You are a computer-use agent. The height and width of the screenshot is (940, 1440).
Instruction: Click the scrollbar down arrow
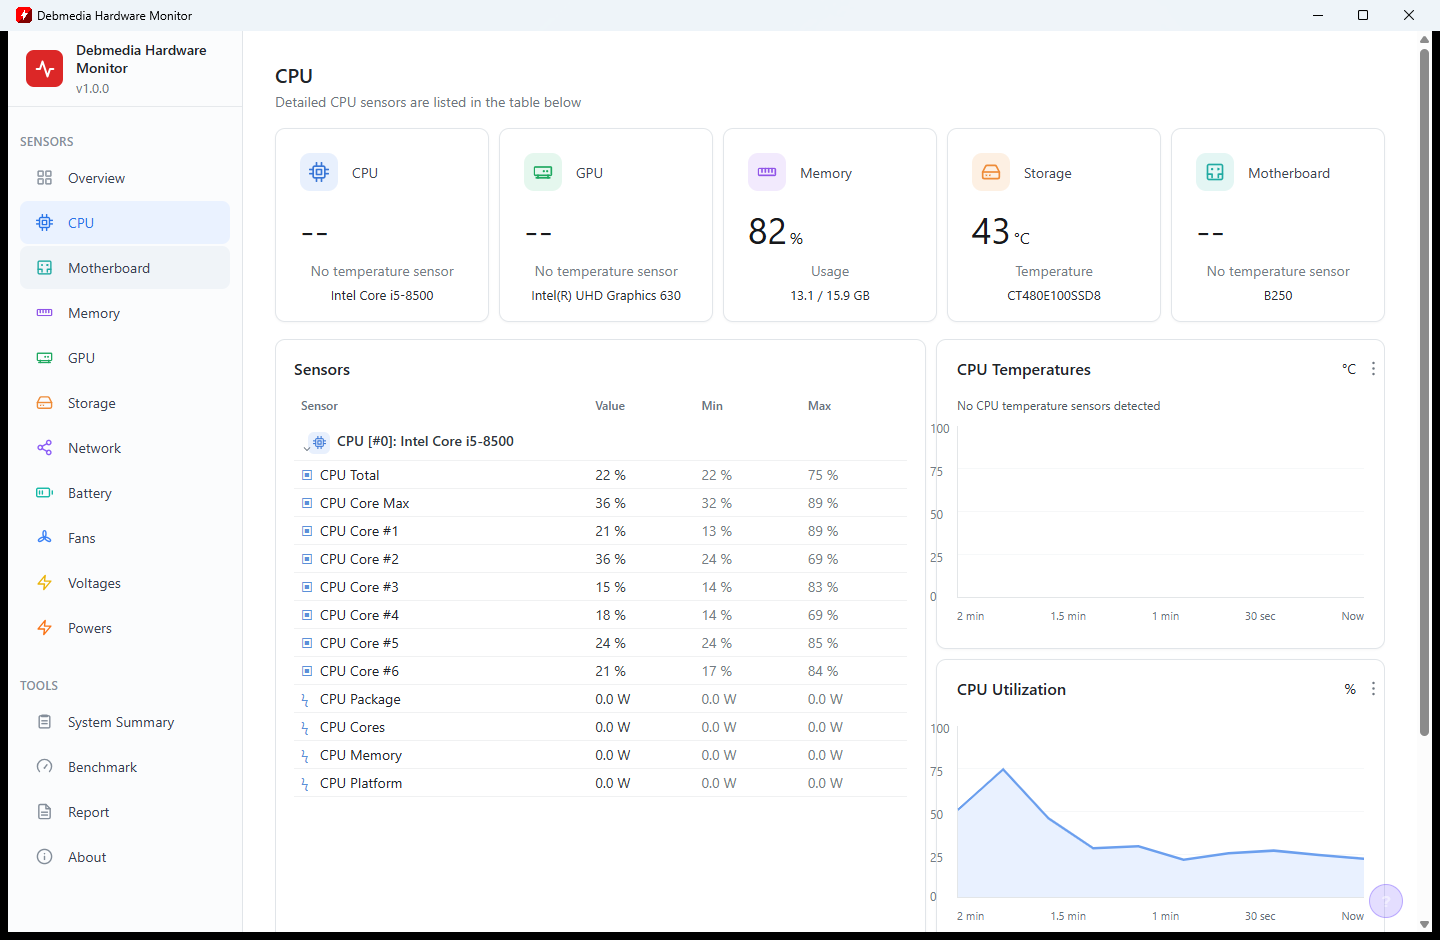1424,926
